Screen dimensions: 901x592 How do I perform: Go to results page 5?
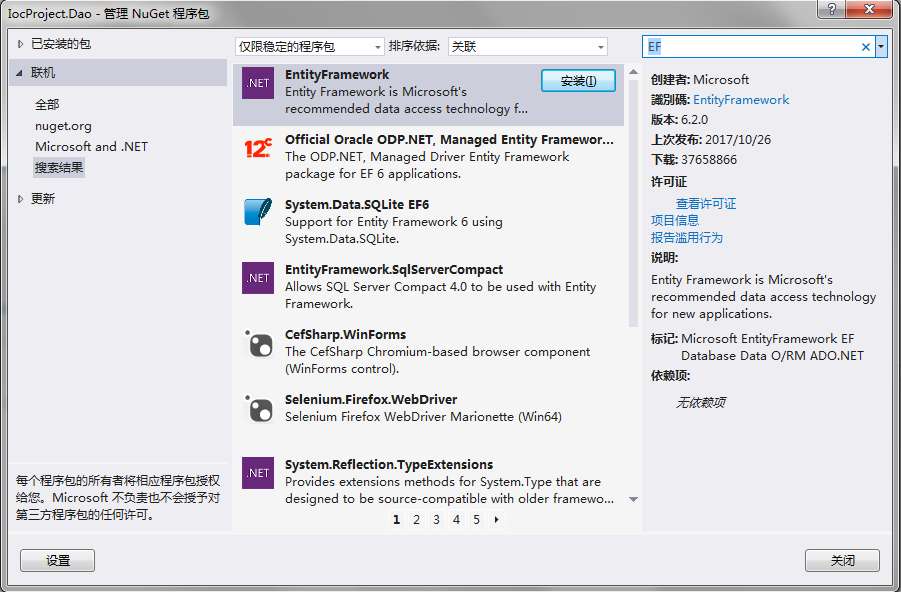coord(476,520)
